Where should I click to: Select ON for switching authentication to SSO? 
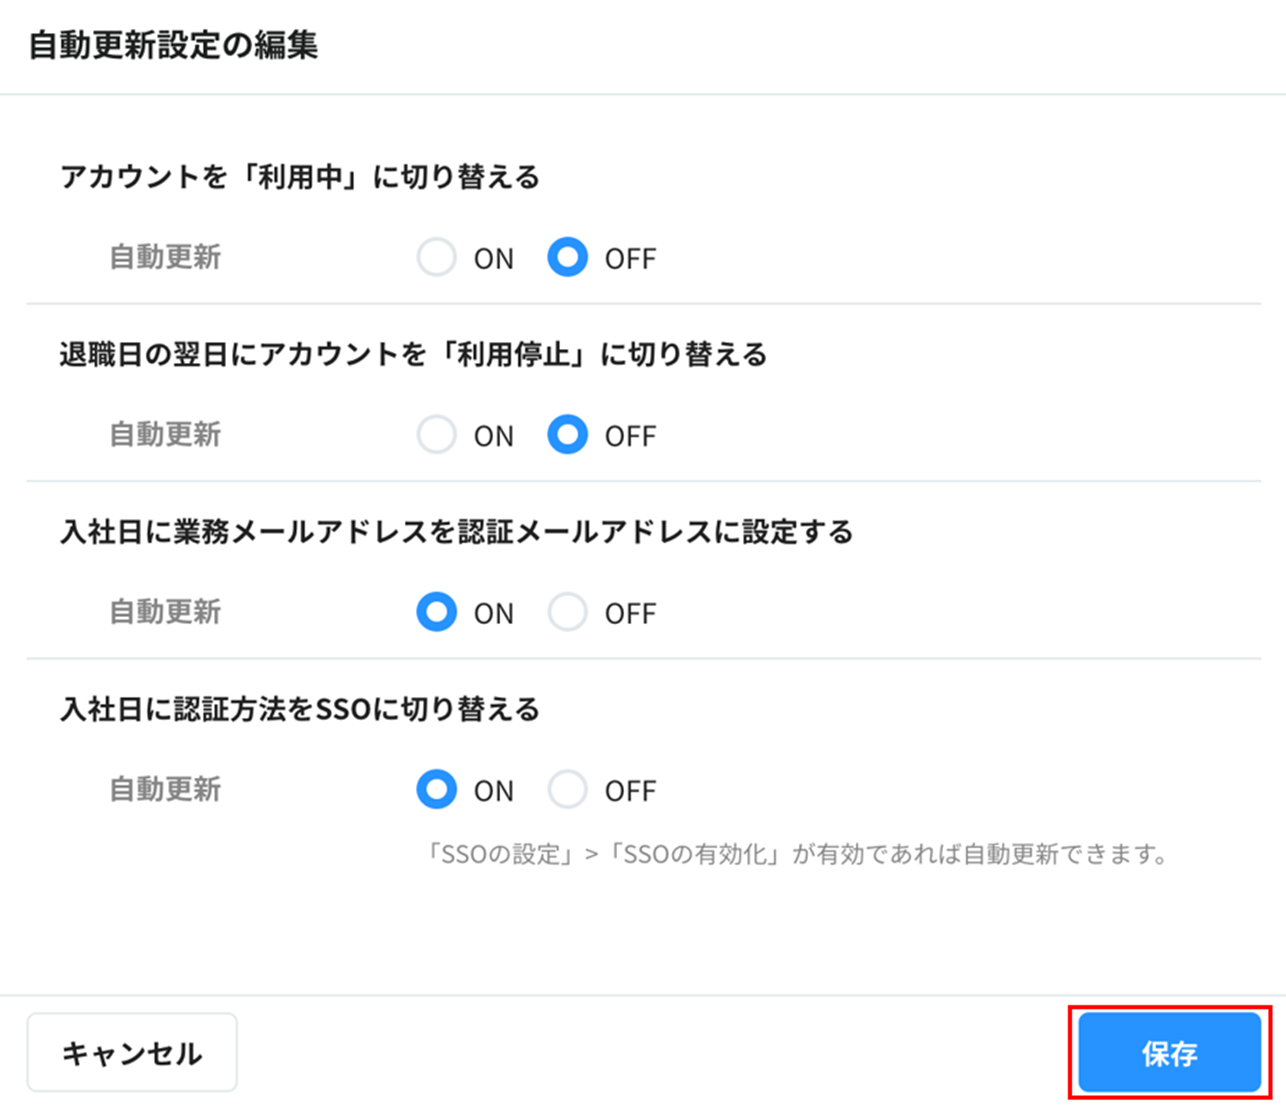pos(437,790)
